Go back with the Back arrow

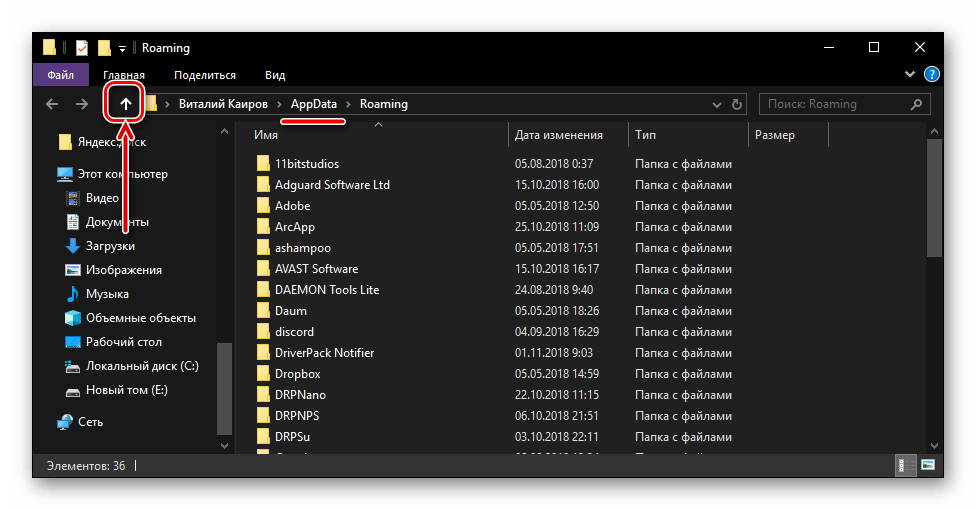click(x=52, y=104)
